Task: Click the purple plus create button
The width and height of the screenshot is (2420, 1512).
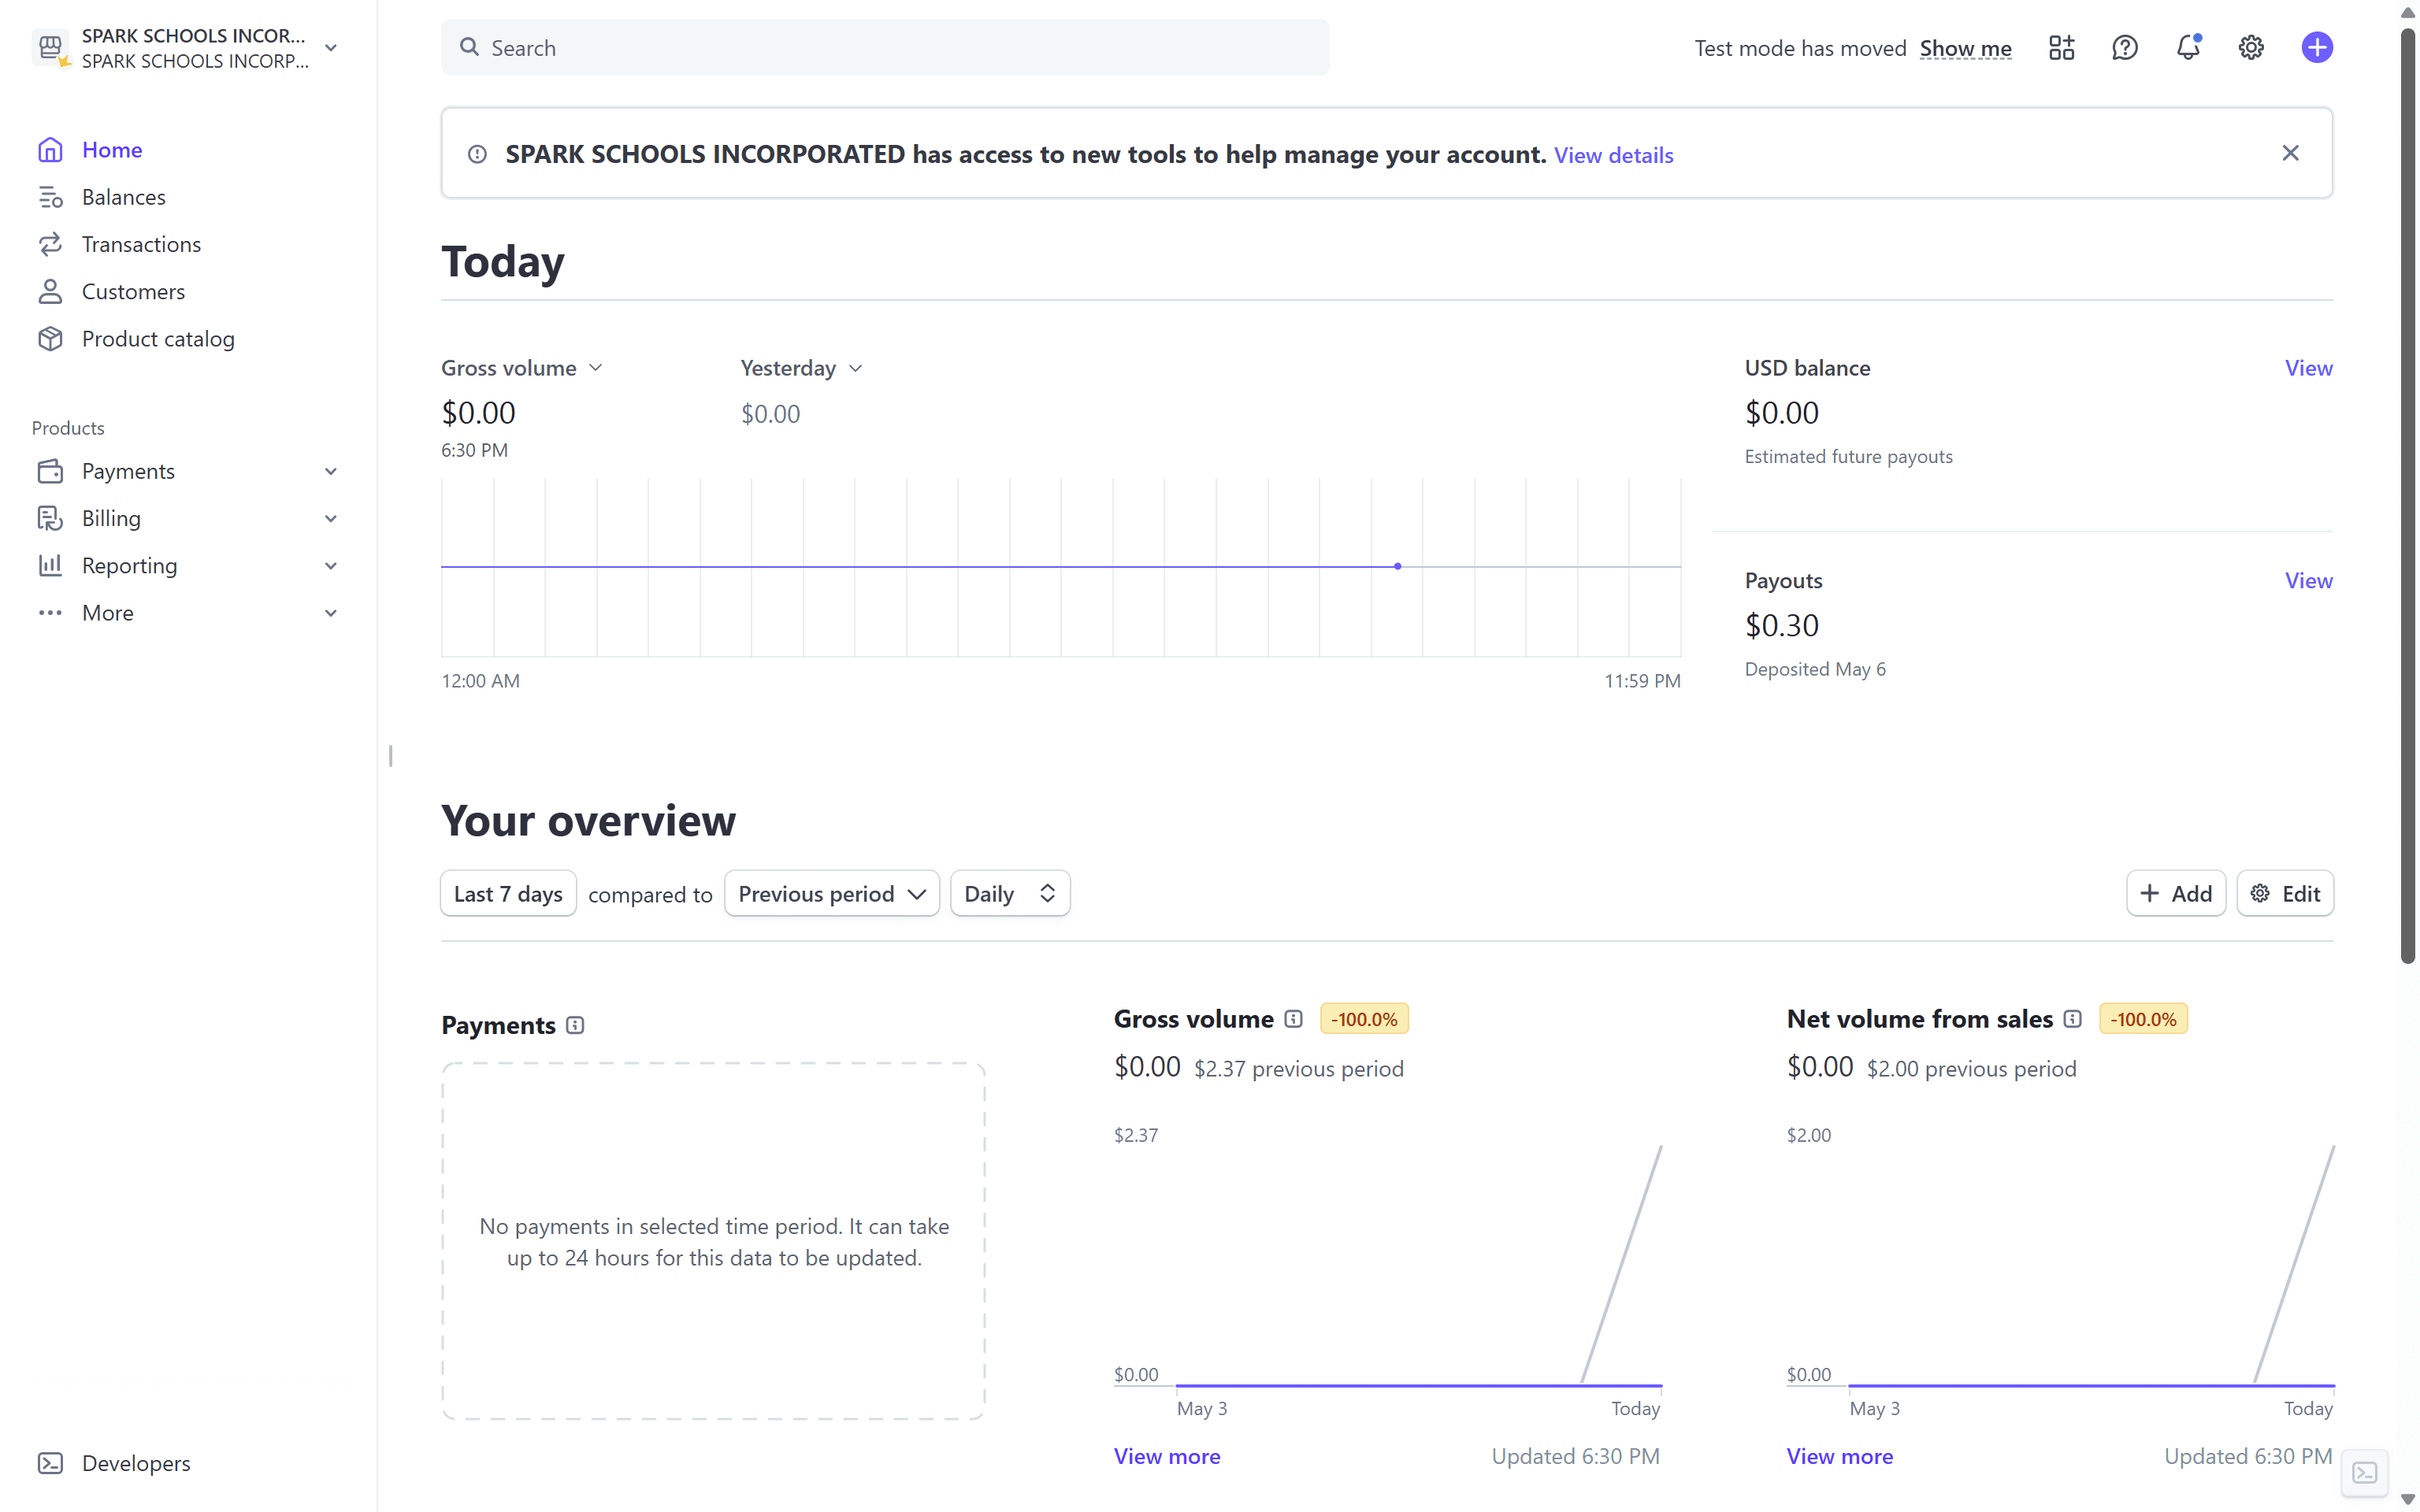Action: click(2316, 47)
